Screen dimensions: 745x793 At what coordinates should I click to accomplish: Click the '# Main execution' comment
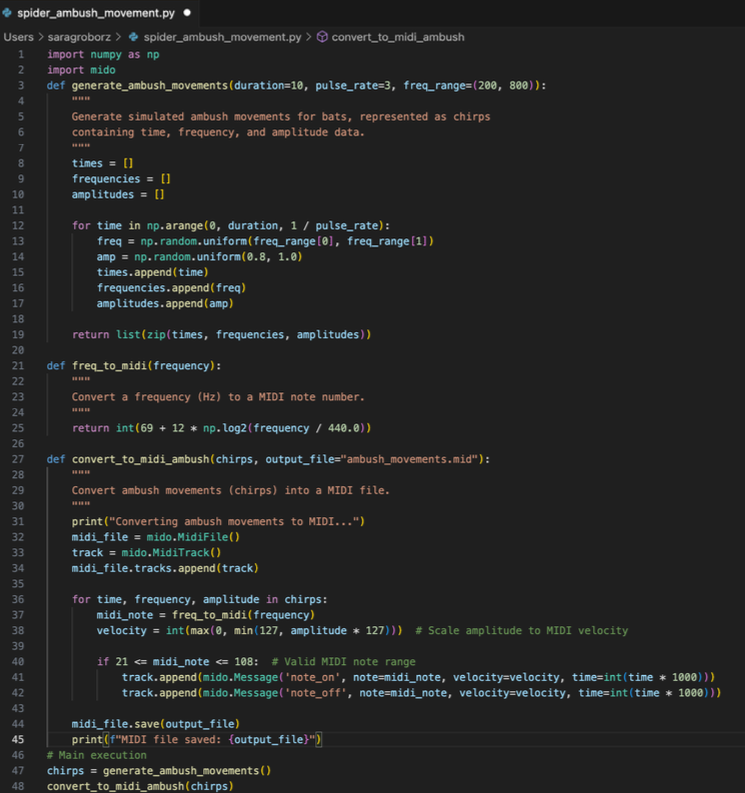(x=97, y=755)
